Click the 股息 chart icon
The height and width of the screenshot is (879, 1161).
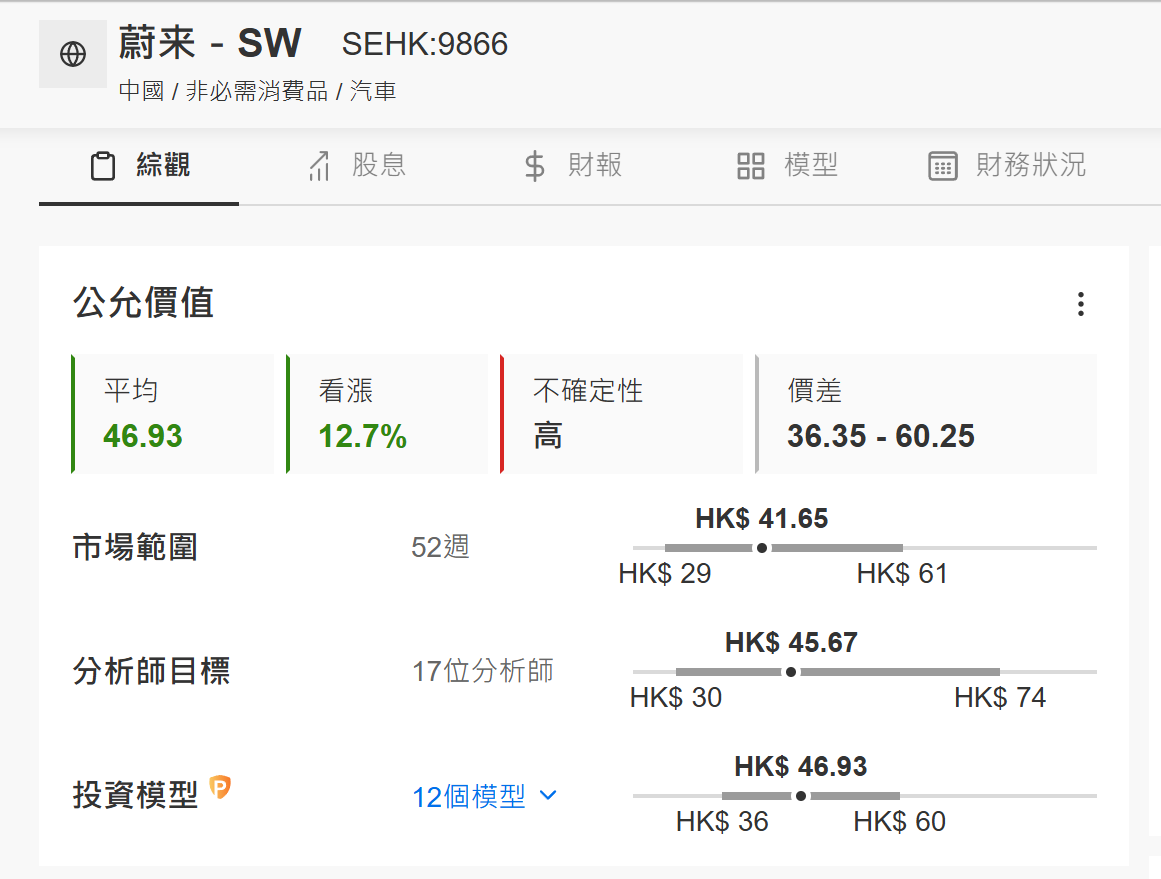tap(319, 166)
